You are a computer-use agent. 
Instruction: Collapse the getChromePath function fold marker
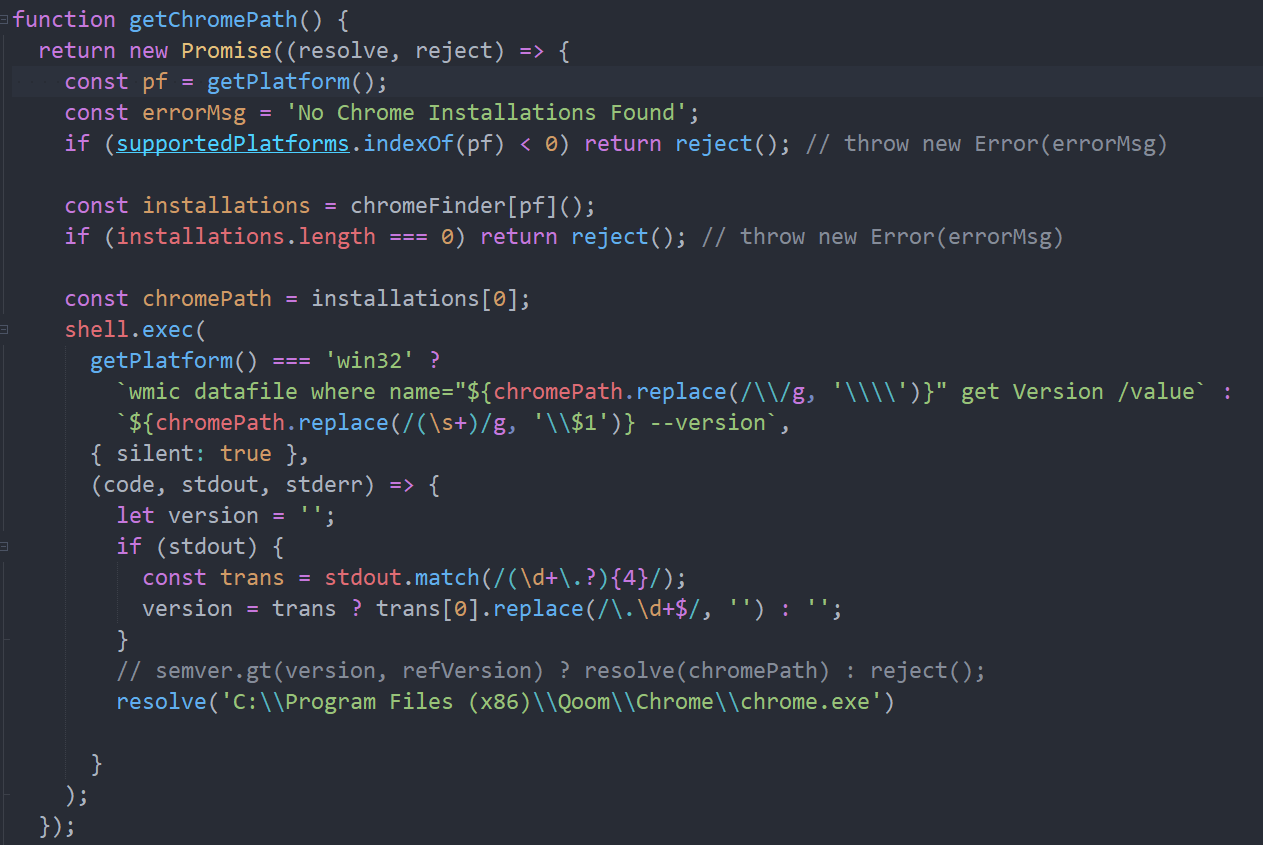[x=5, y=19]
